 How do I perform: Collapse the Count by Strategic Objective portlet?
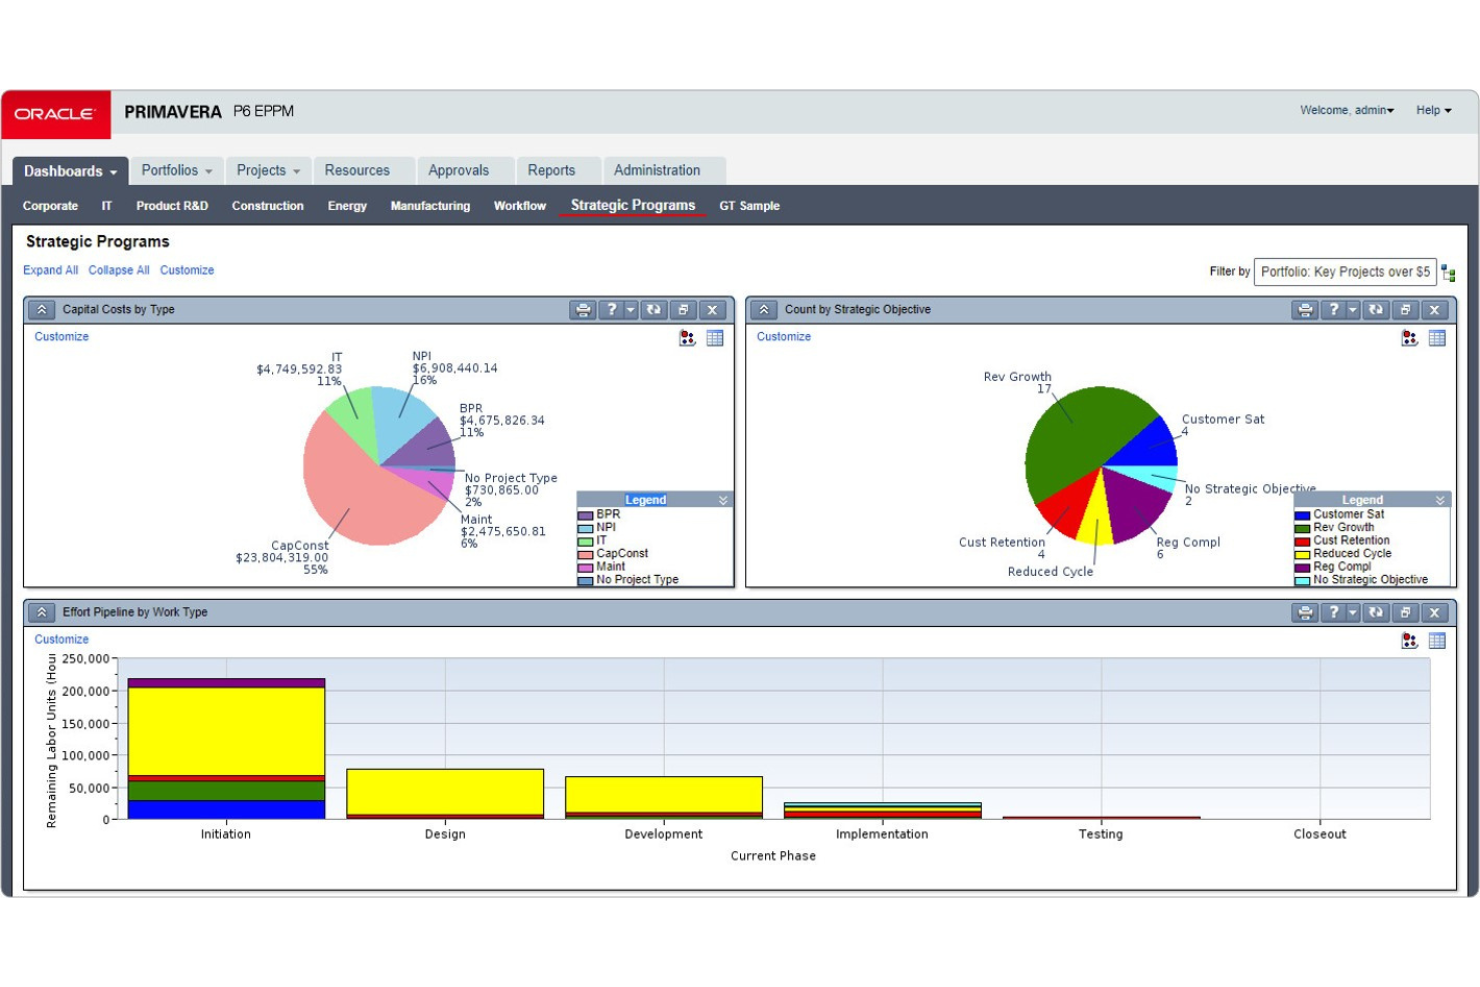pyautogui.click(x=764, y=310)
